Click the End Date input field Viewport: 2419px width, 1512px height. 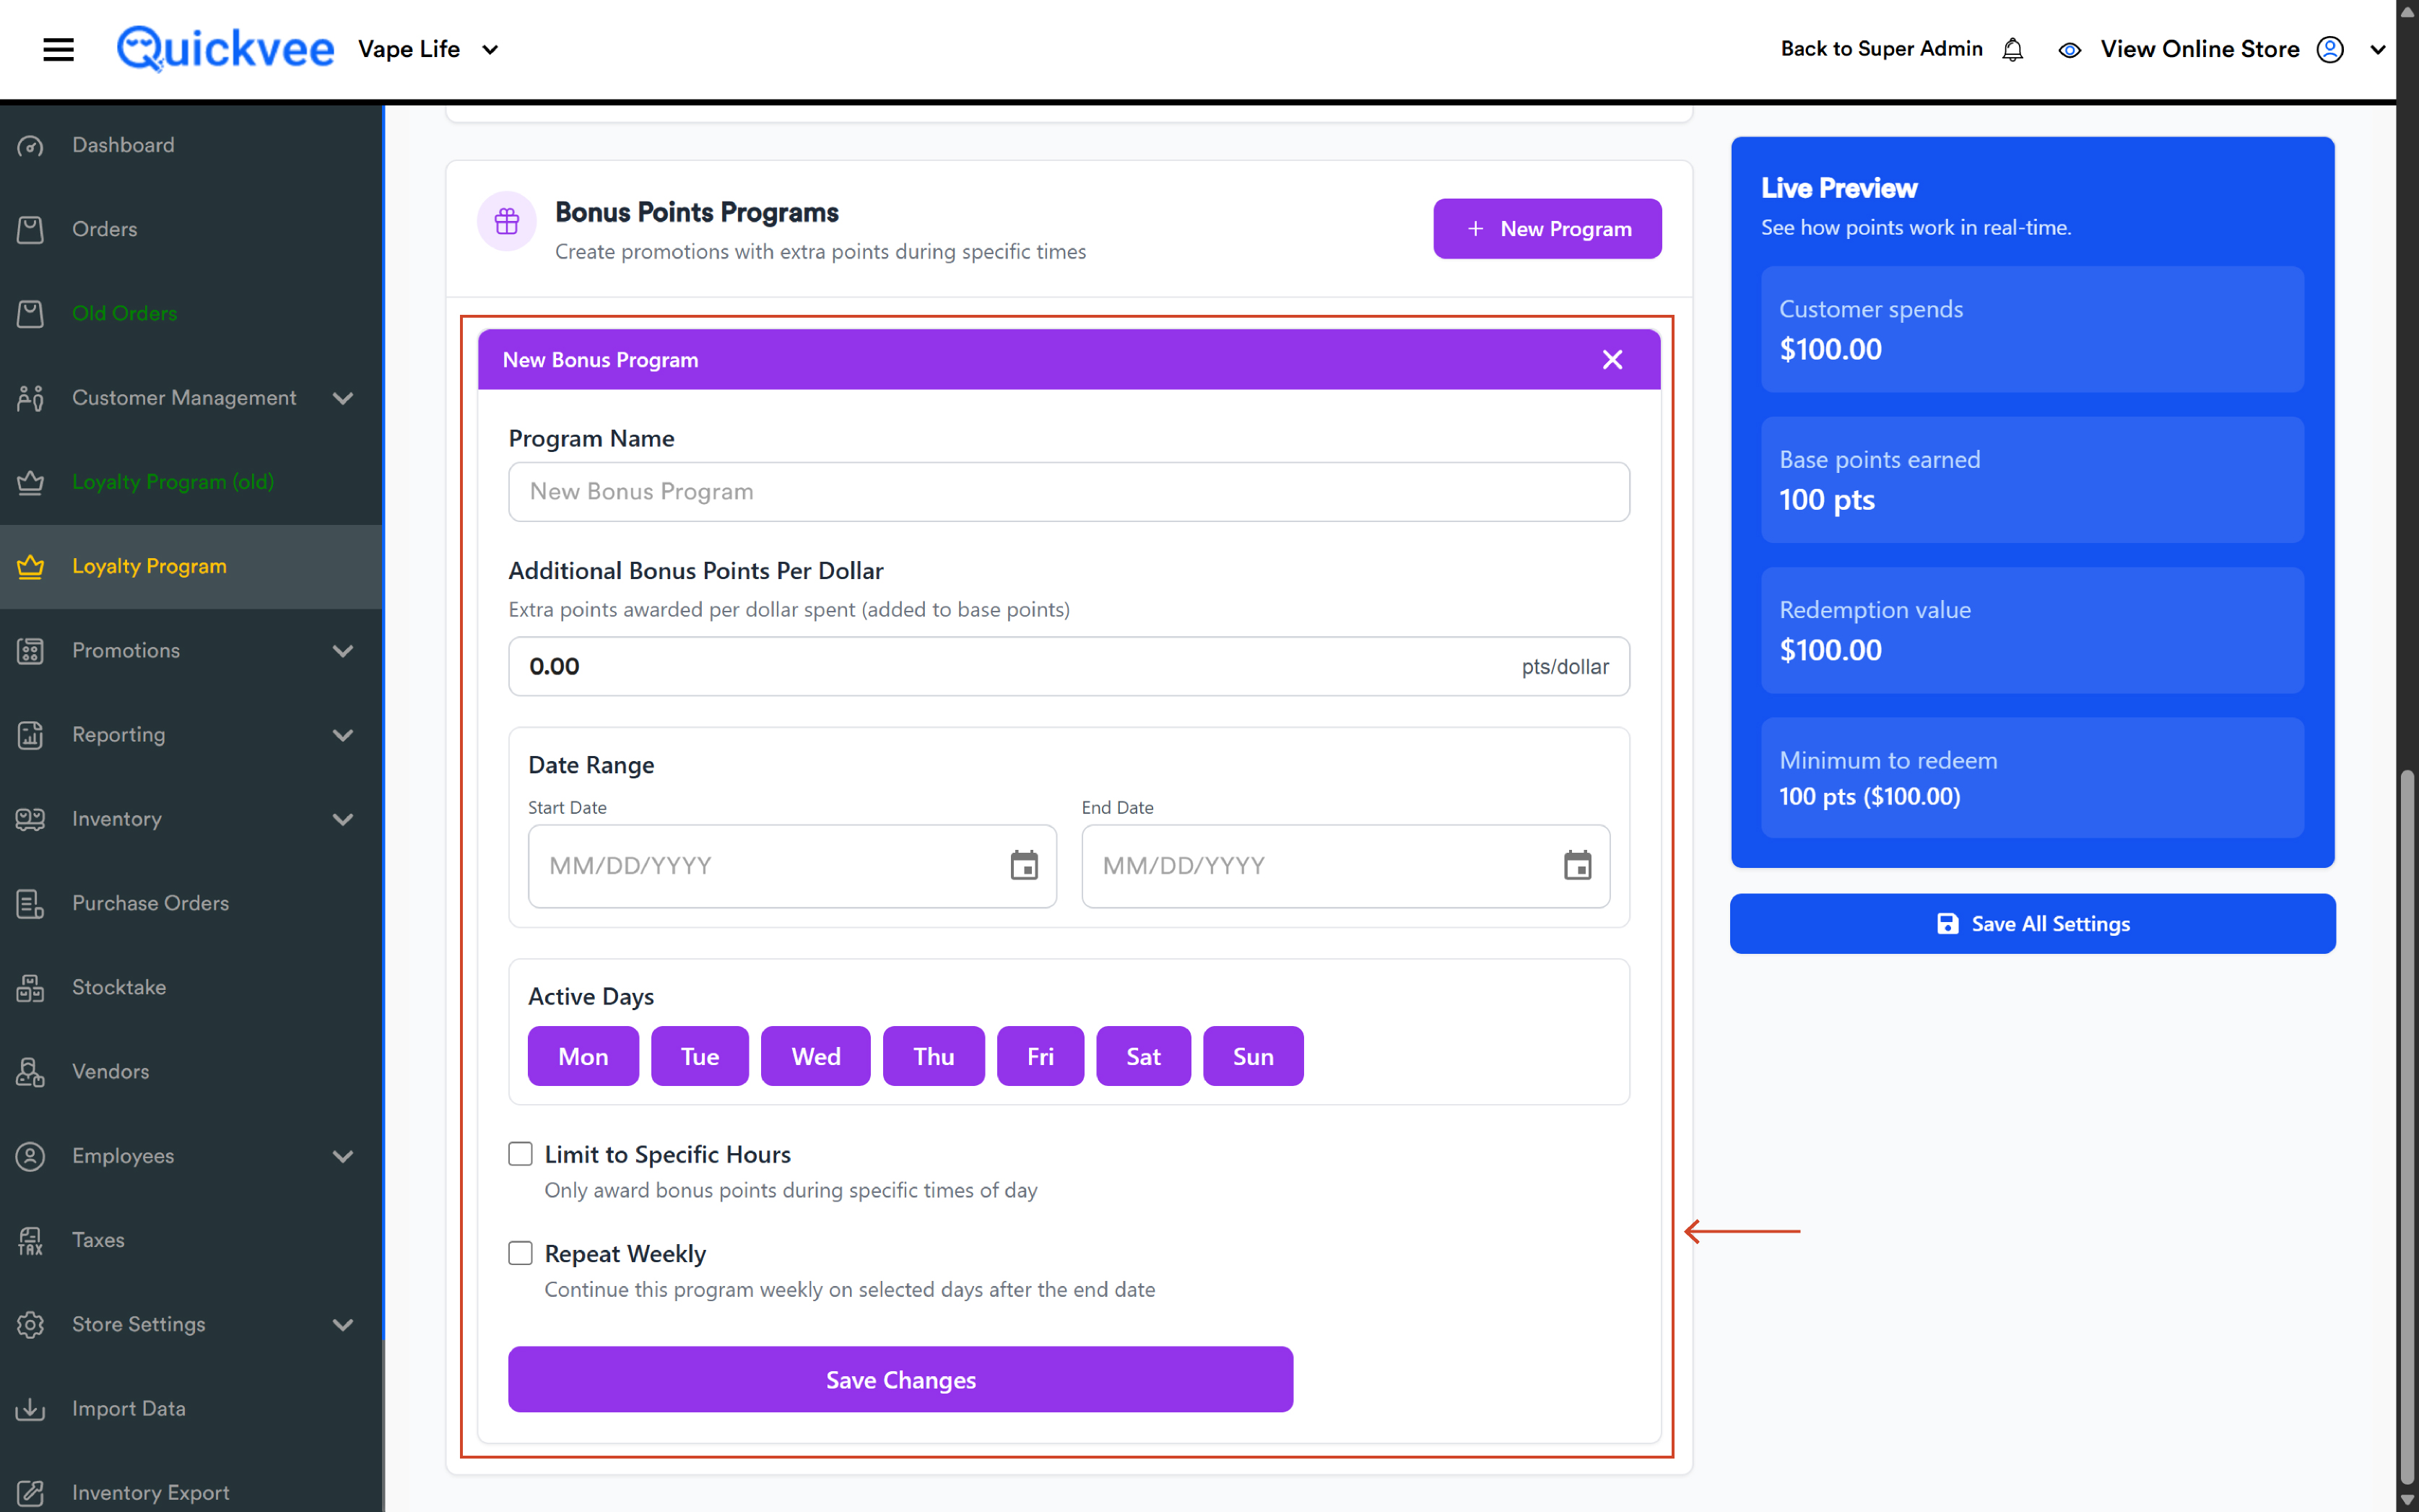pos(1345,866)
